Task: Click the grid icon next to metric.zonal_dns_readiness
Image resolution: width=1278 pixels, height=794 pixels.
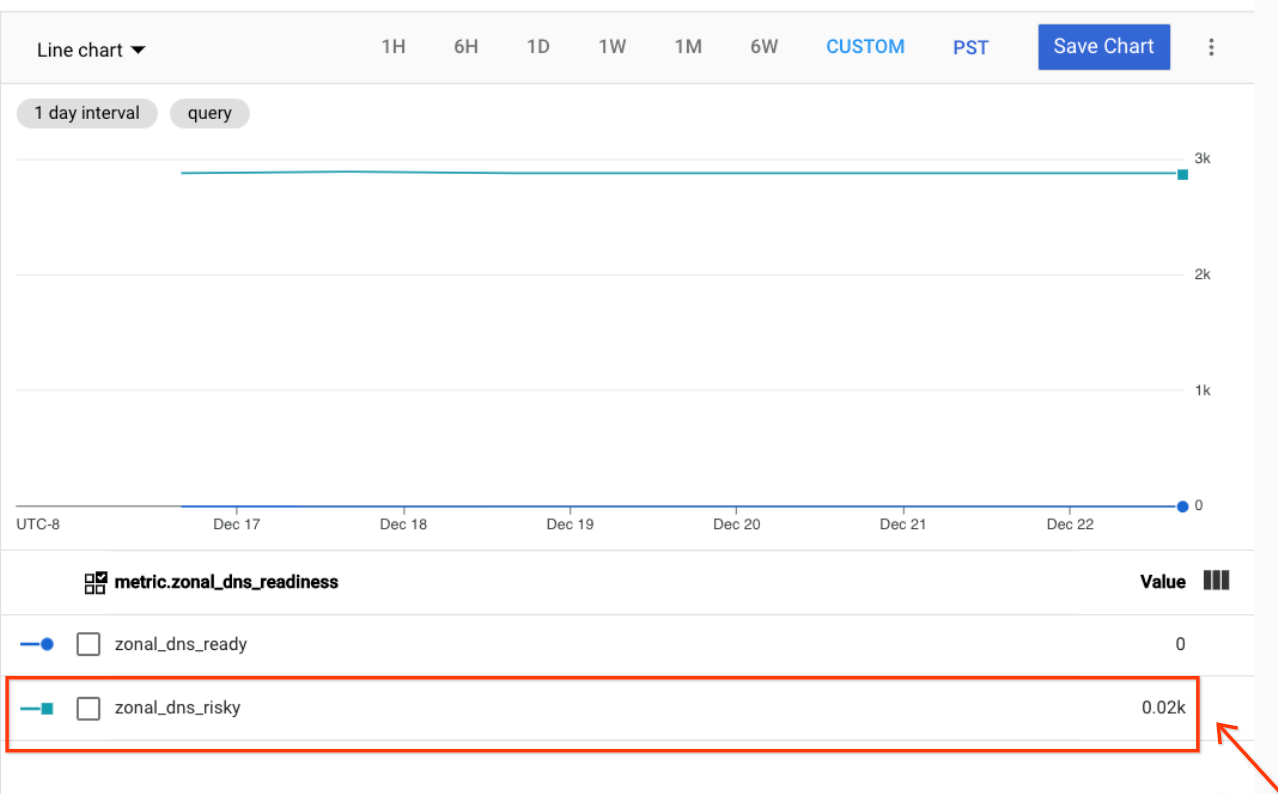Action: (x=95, y=581)
